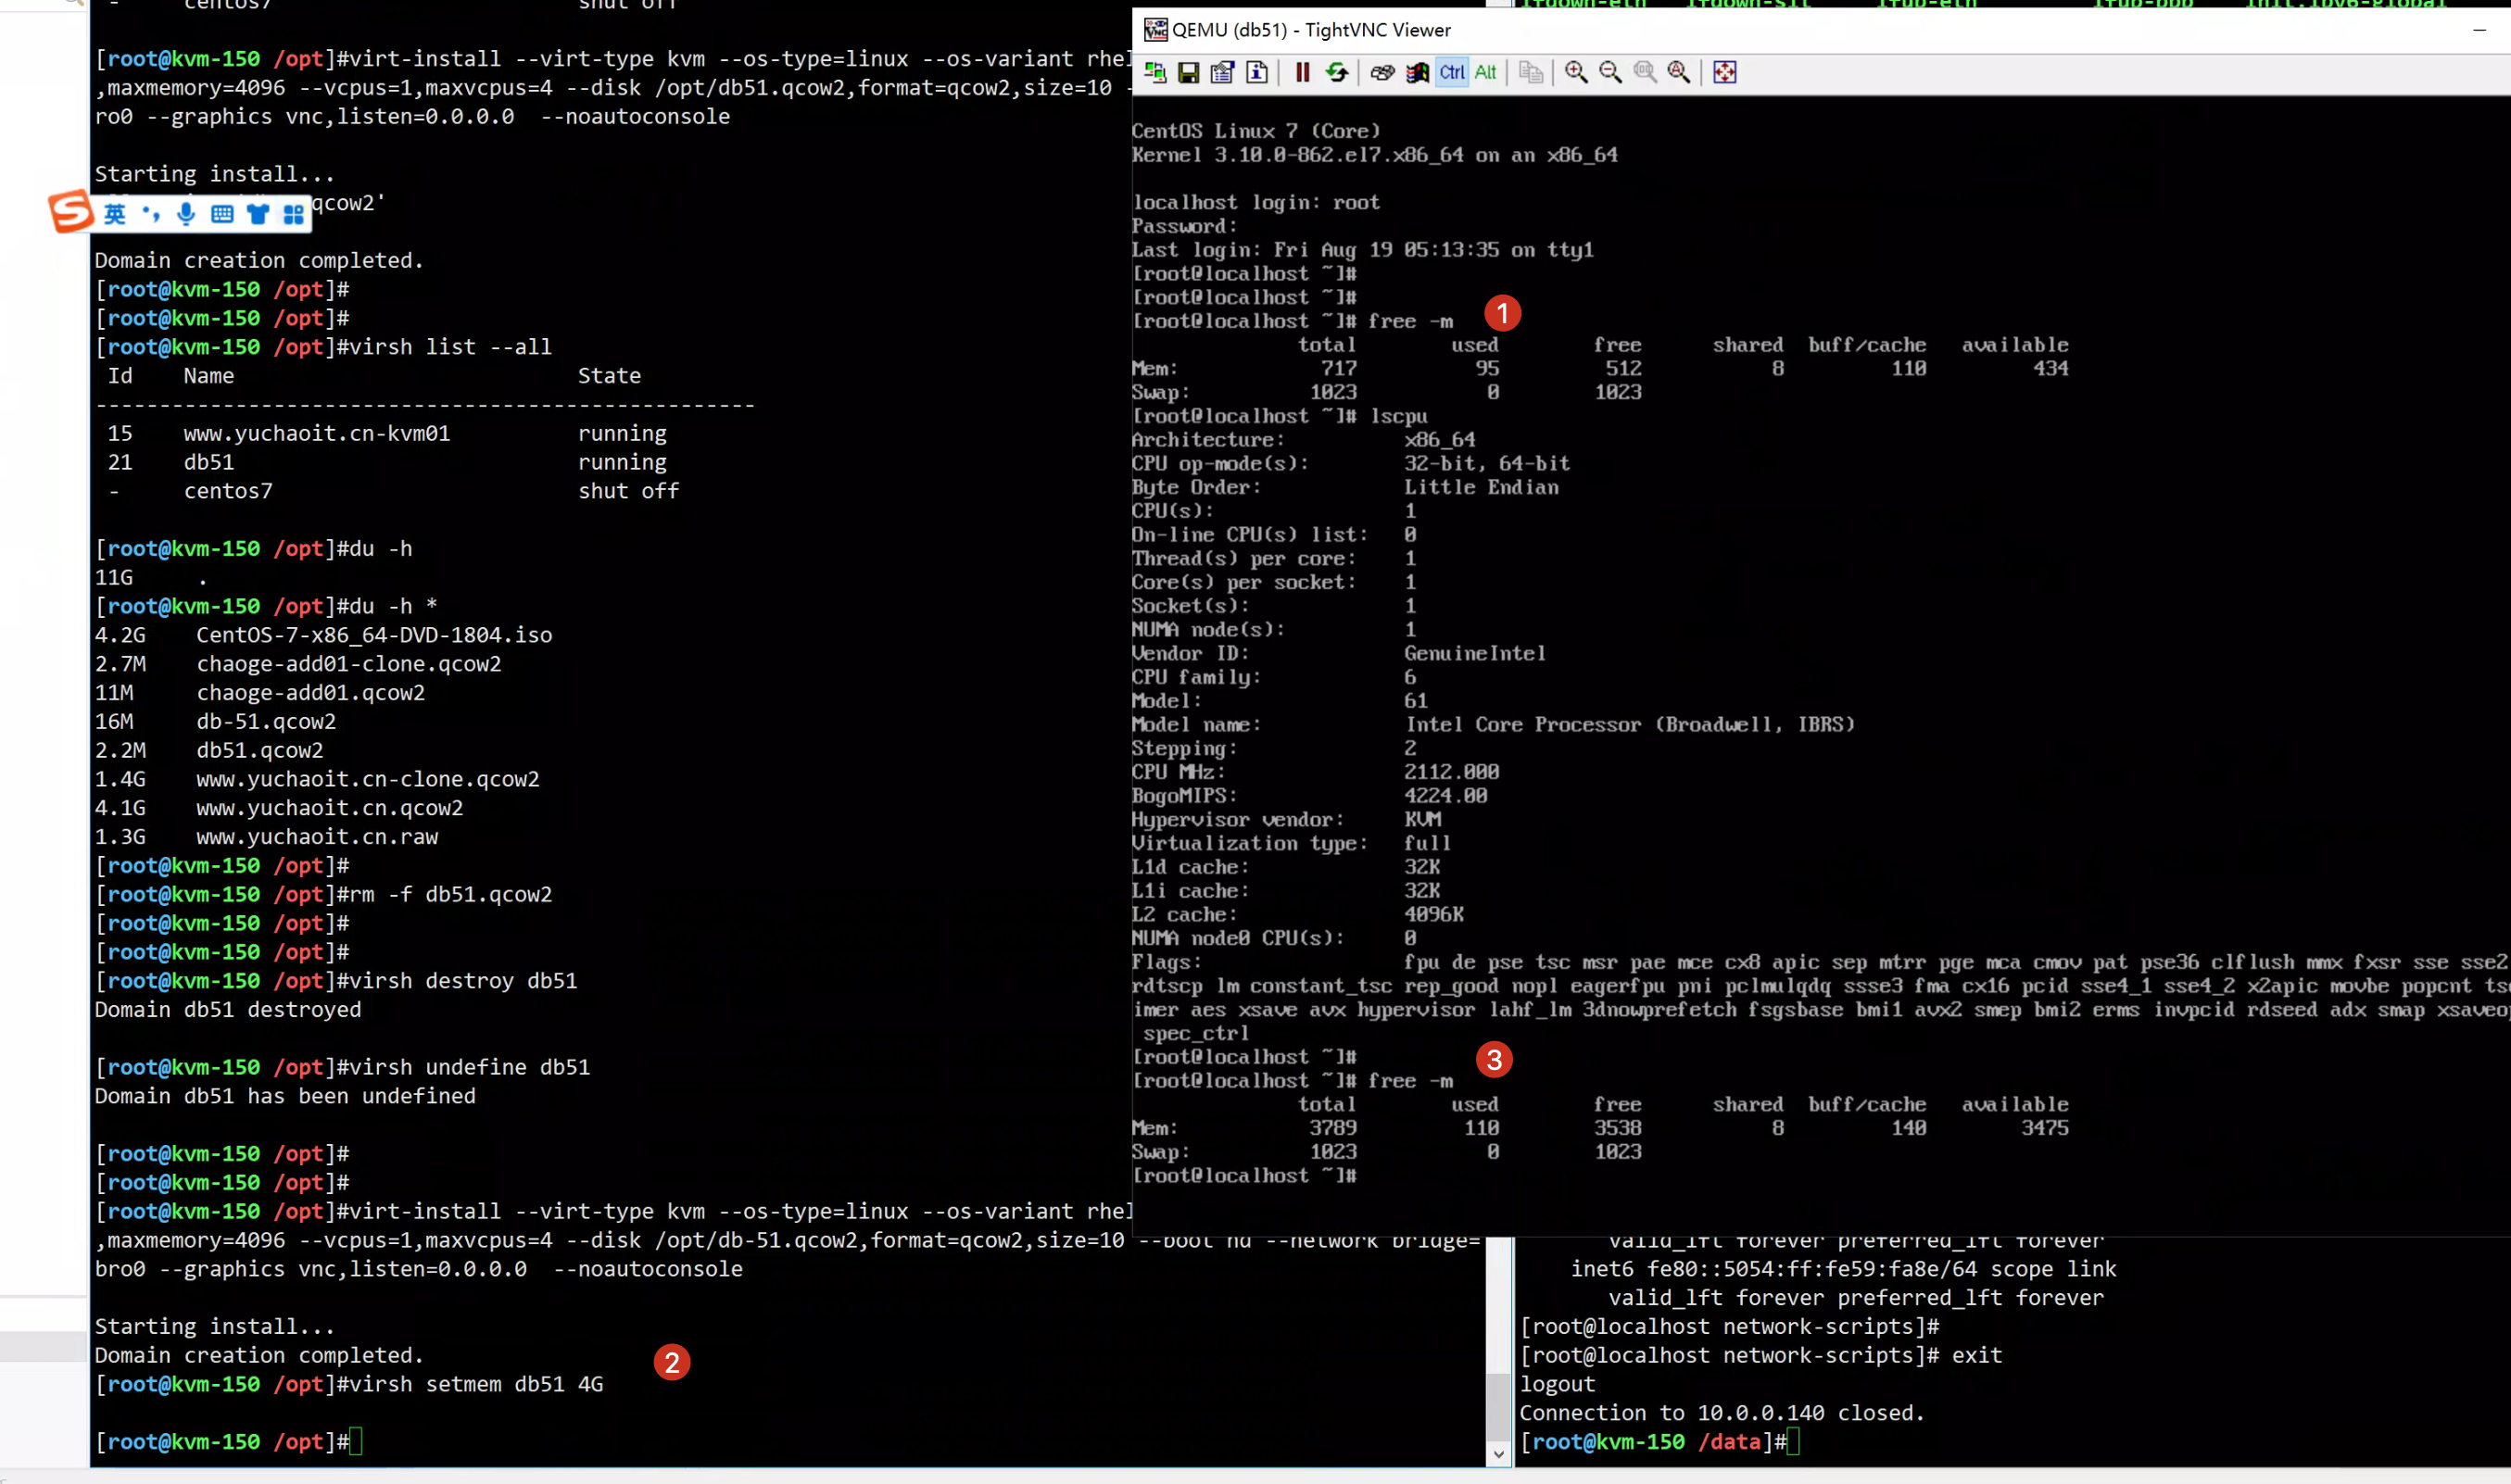The height and width of the screenshot is (1484, 2511).
Task: Send Ctrl+Alt+Del using the toolbar icon
Action: tap(1382, 72)
